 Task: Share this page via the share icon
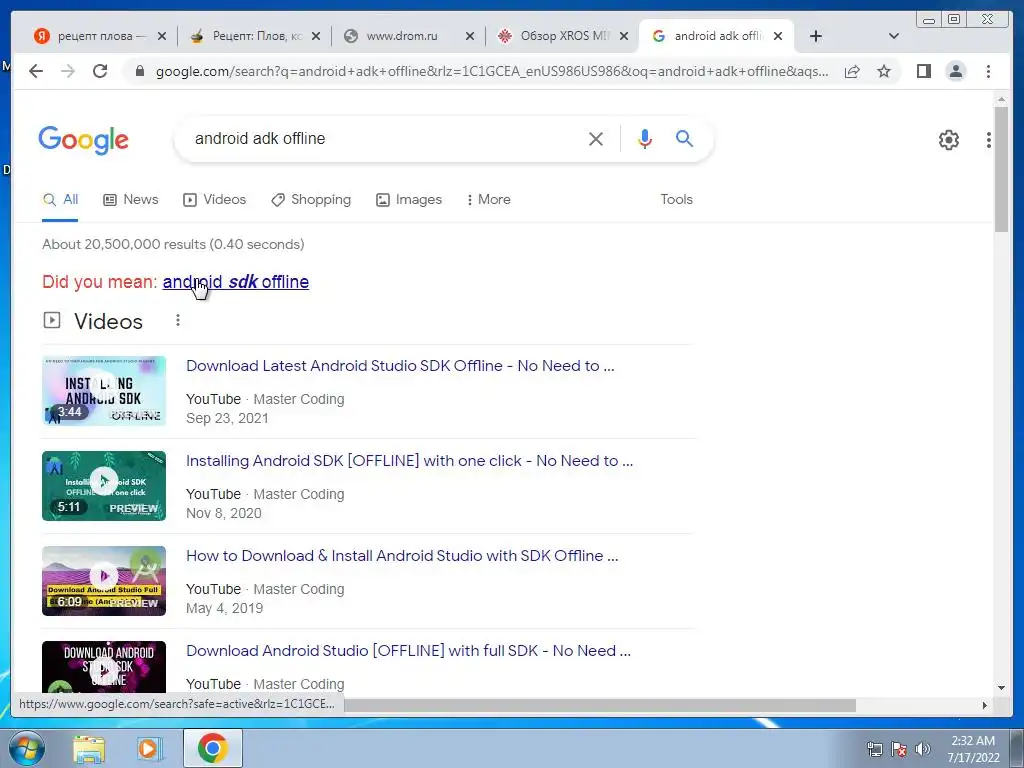[852, 71]
